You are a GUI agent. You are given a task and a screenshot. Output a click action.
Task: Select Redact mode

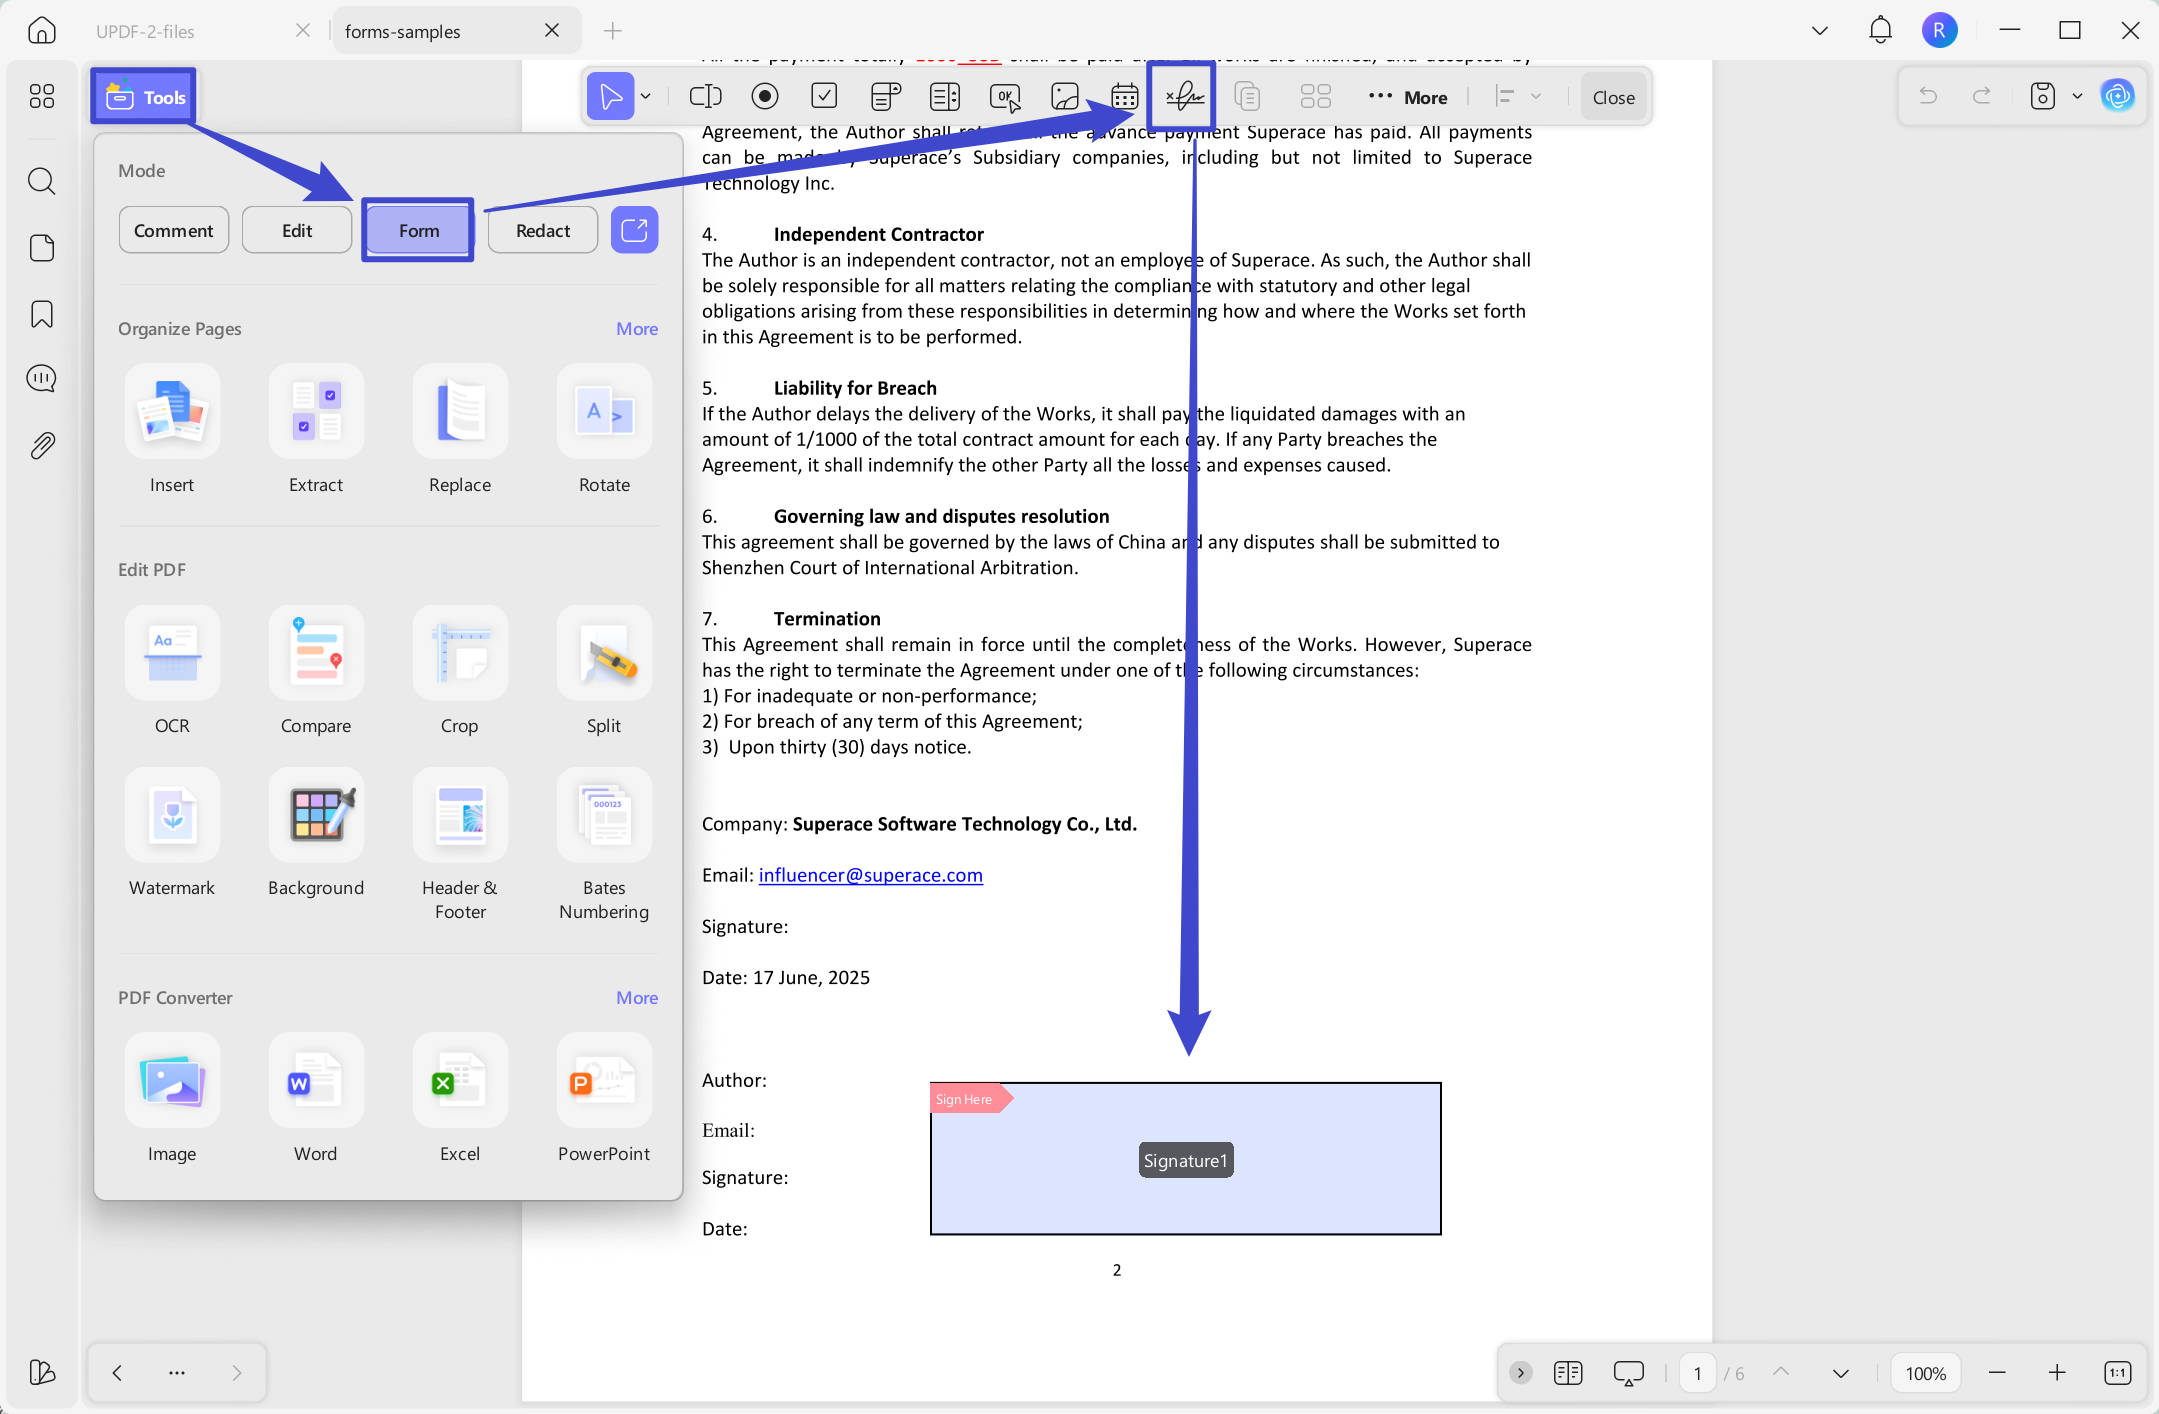(543, 230)
